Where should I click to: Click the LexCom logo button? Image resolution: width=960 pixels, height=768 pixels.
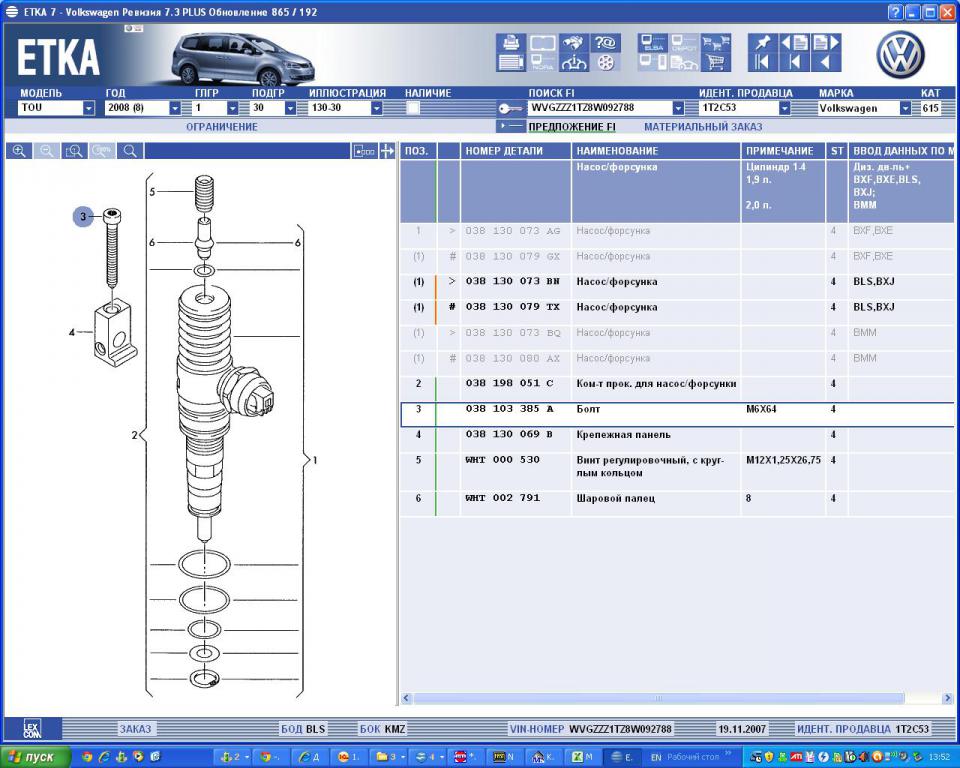(32, 729)
